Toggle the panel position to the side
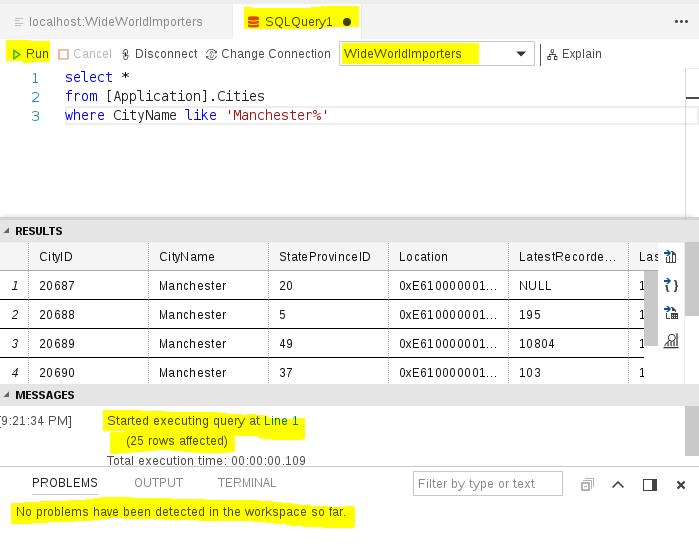 tap(650, 485)
